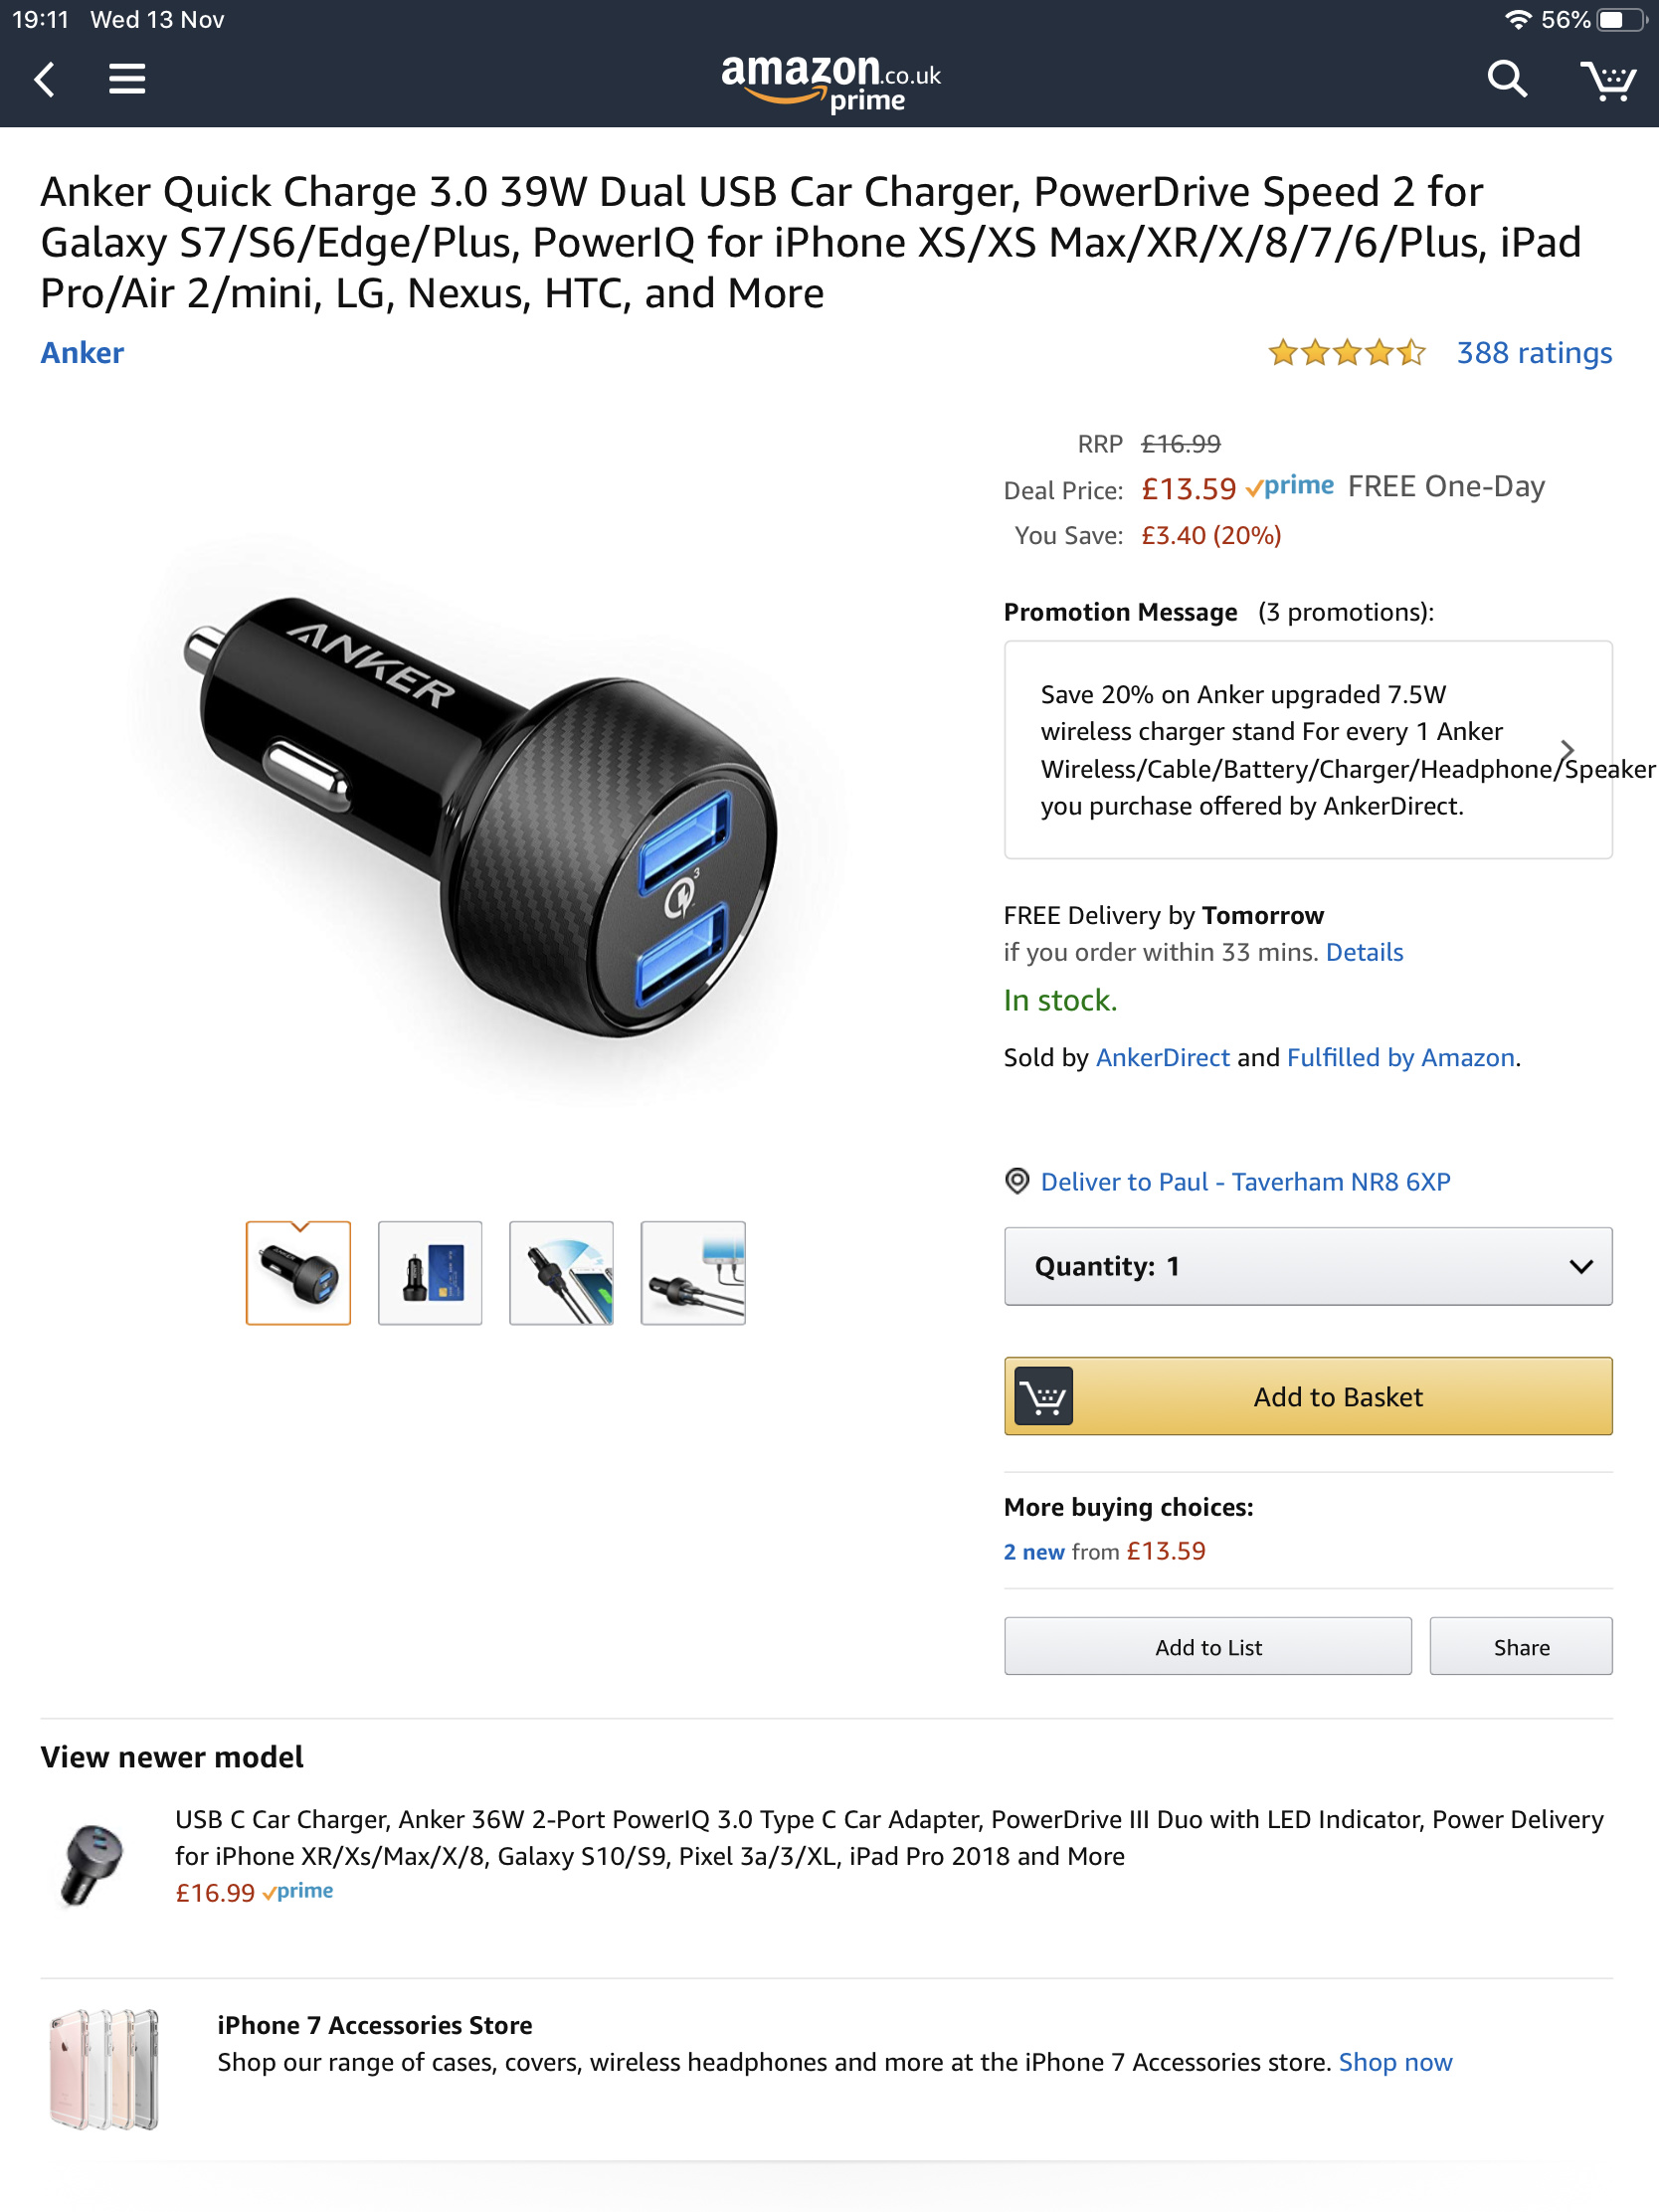Select the fourth product thumbnail

pyautogui.click(x=693, y=1273)
